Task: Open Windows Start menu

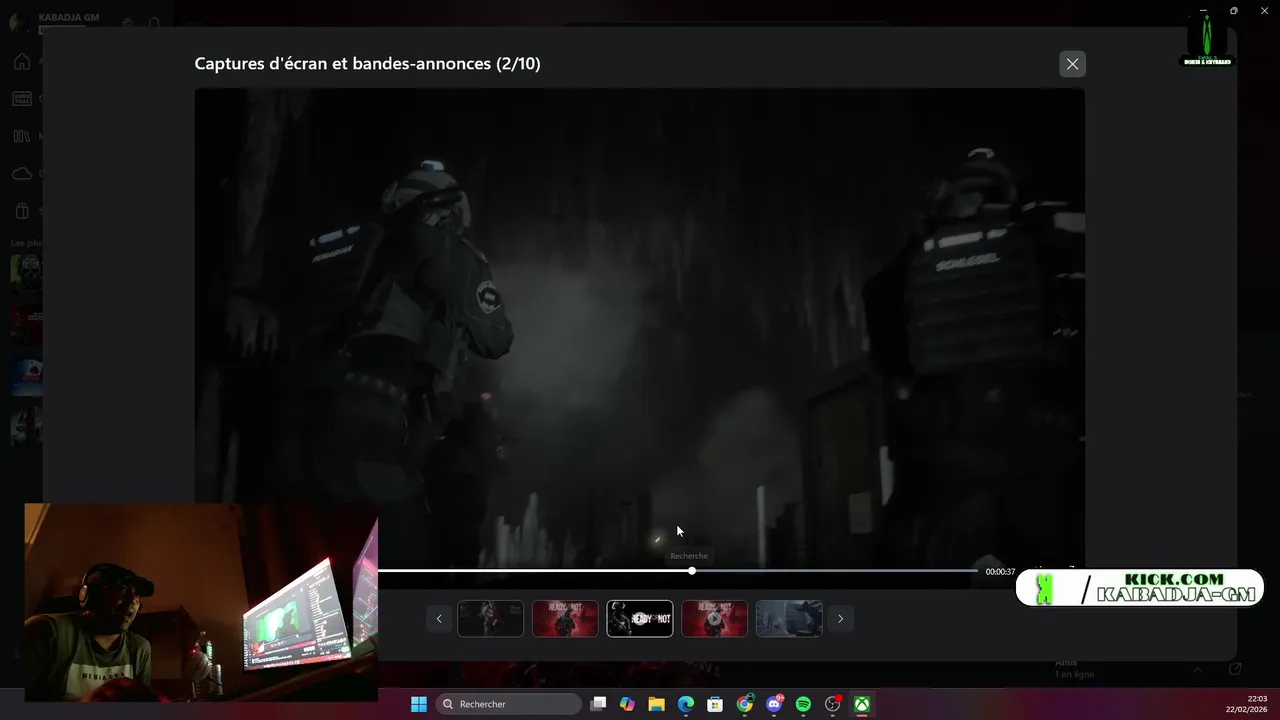Action: (x=419, y=704)
